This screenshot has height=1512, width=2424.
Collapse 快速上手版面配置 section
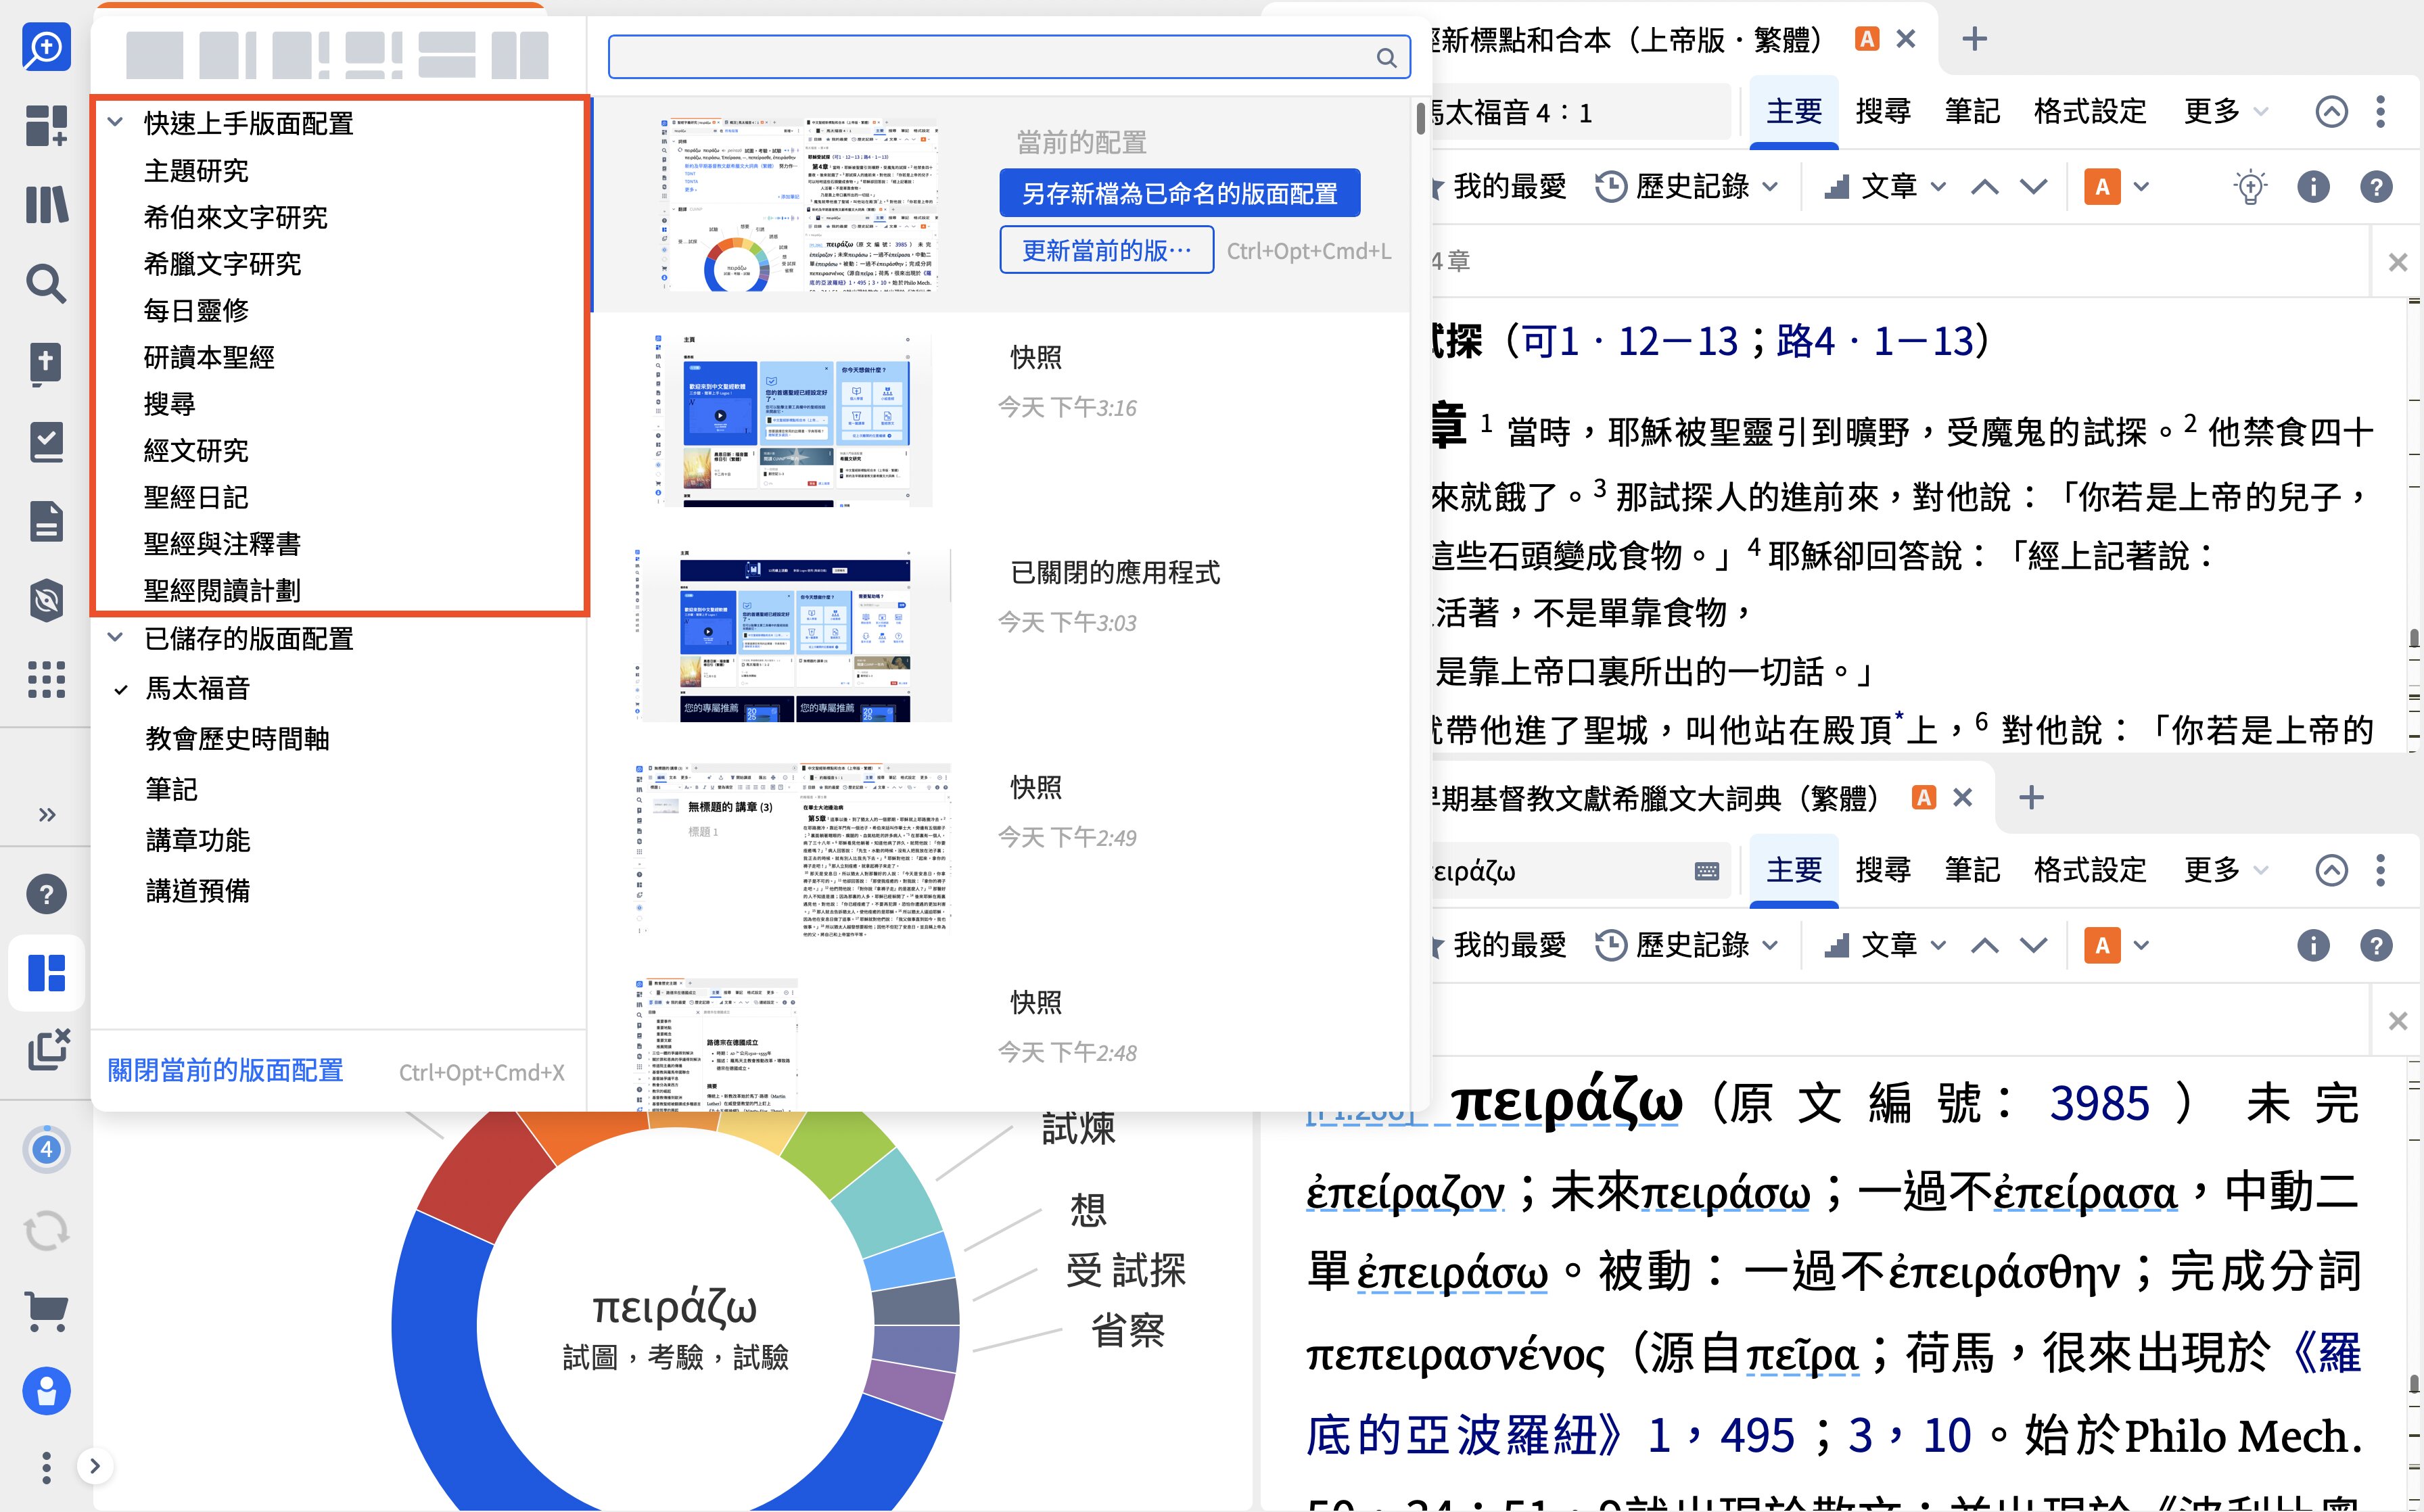115,122
